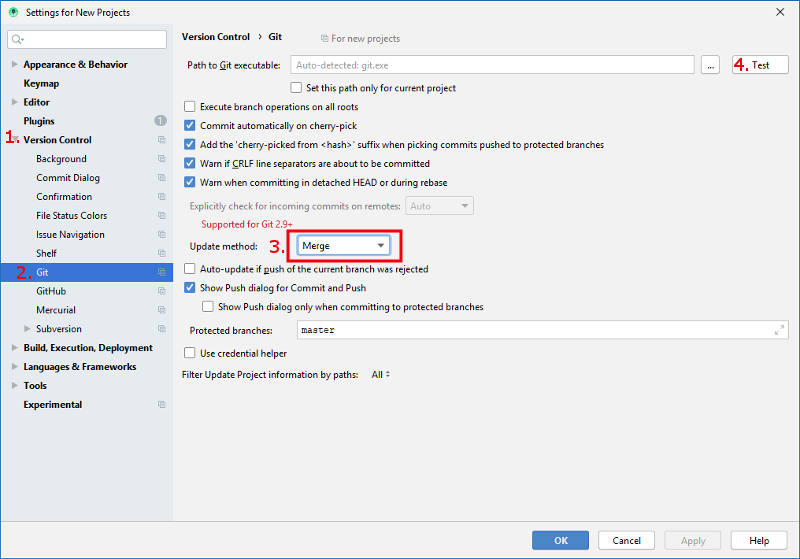This screenshot has width=800, height=559.
Task: Click the Path to Git executable field
Action: point(492,65)
